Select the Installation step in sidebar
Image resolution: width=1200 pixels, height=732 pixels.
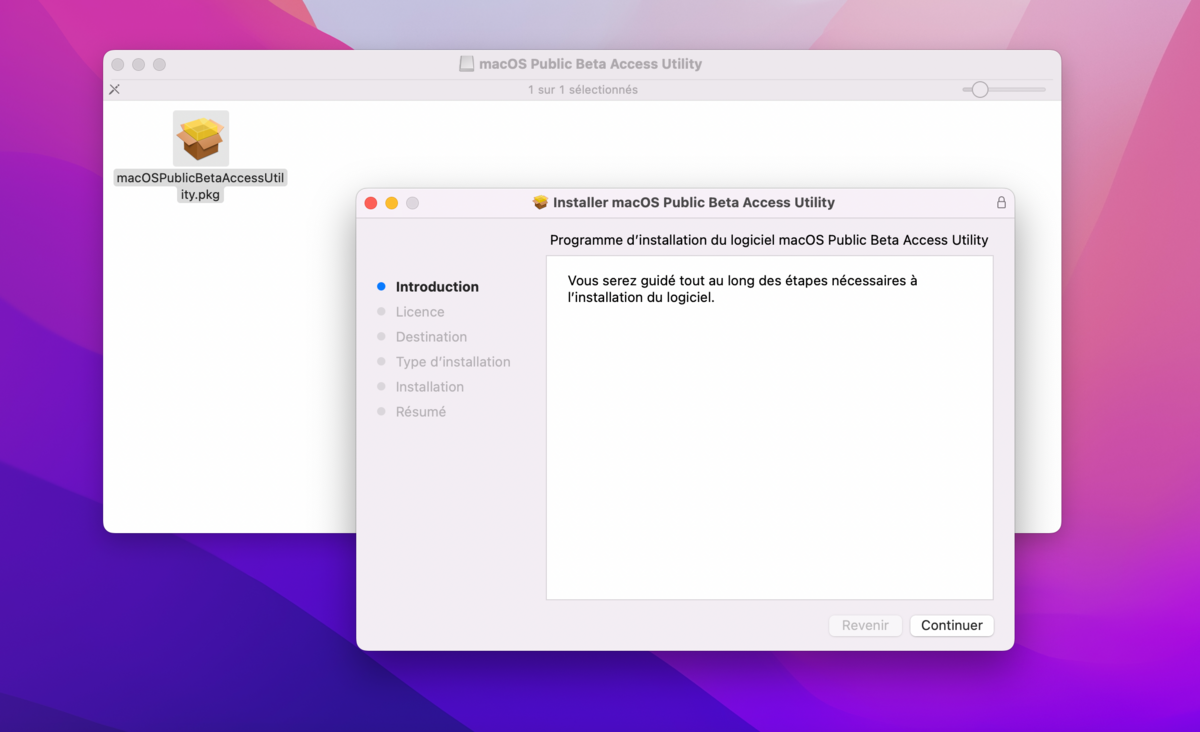pyautogui.click(x=430, y=387)
